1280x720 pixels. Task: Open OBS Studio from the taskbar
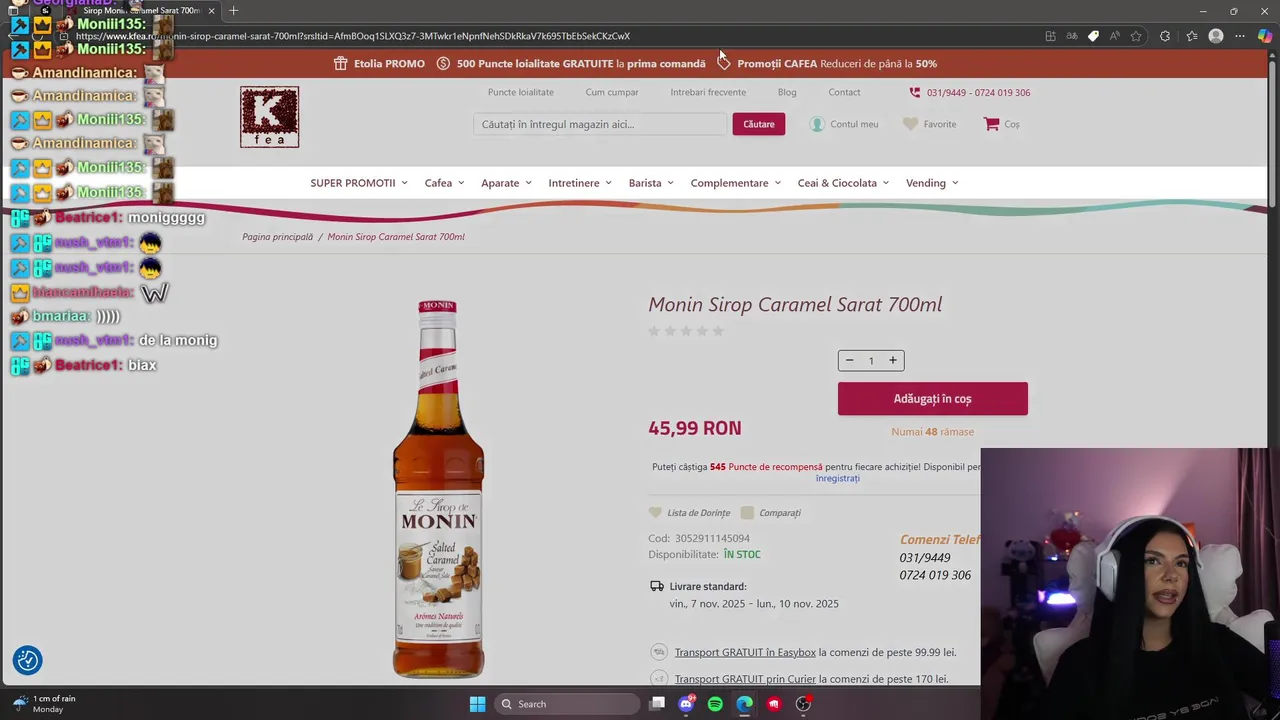803,704
